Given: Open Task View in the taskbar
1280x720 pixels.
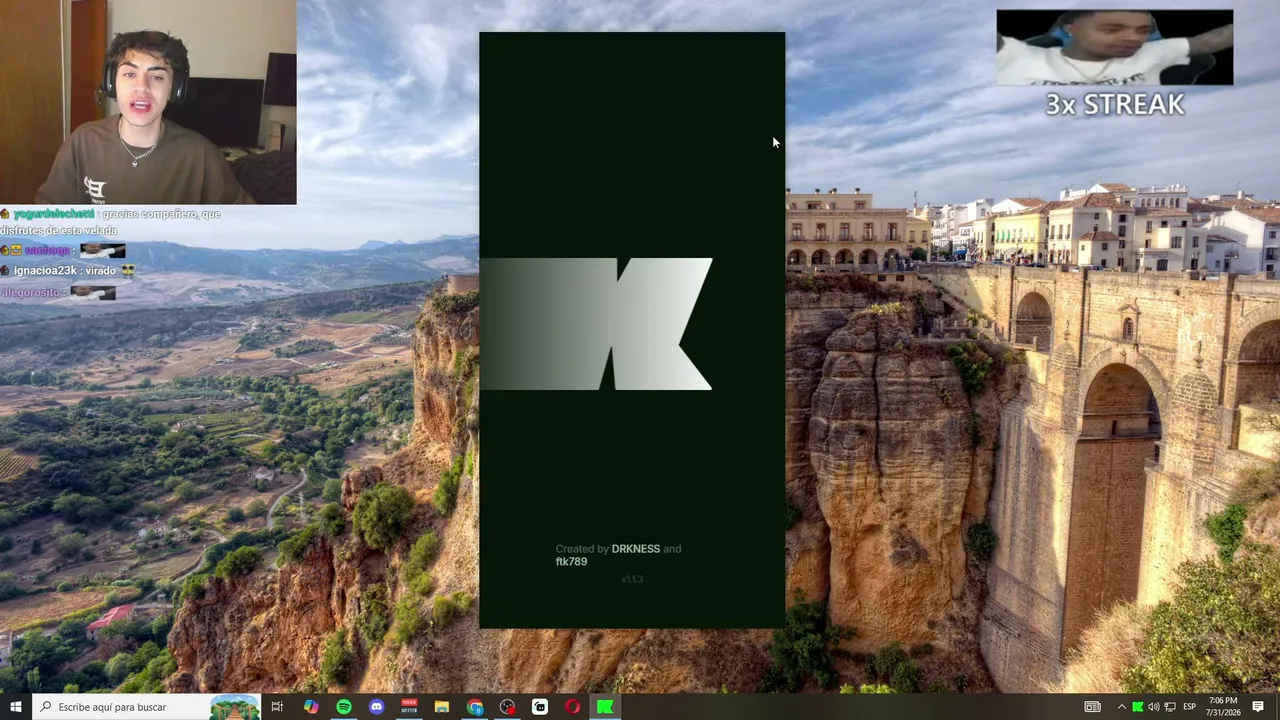Looking at the screenshot, I should pos(277,707).
